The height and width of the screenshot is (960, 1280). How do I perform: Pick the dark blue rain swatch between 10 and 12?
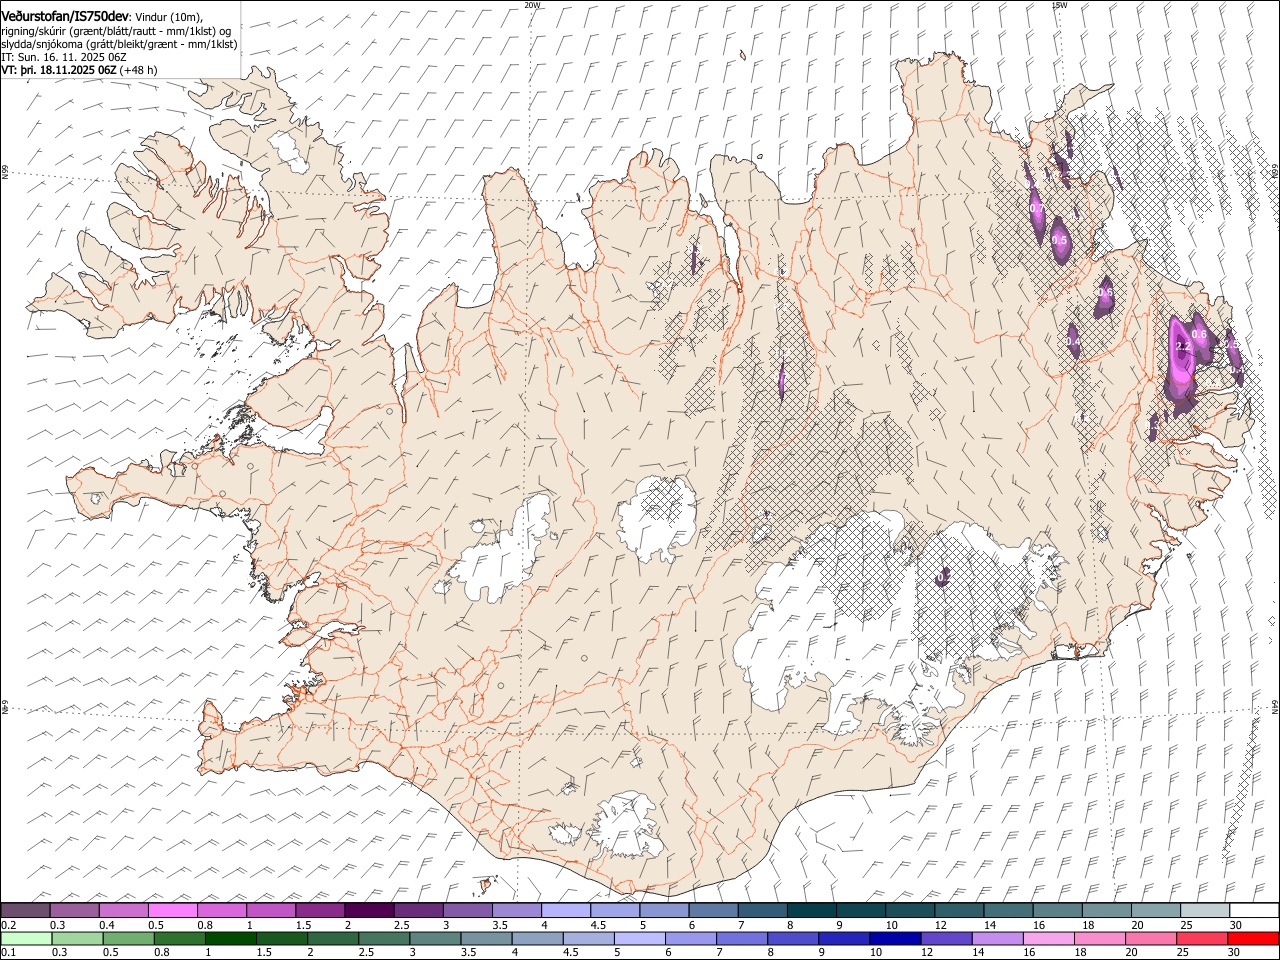pos(895,938)
